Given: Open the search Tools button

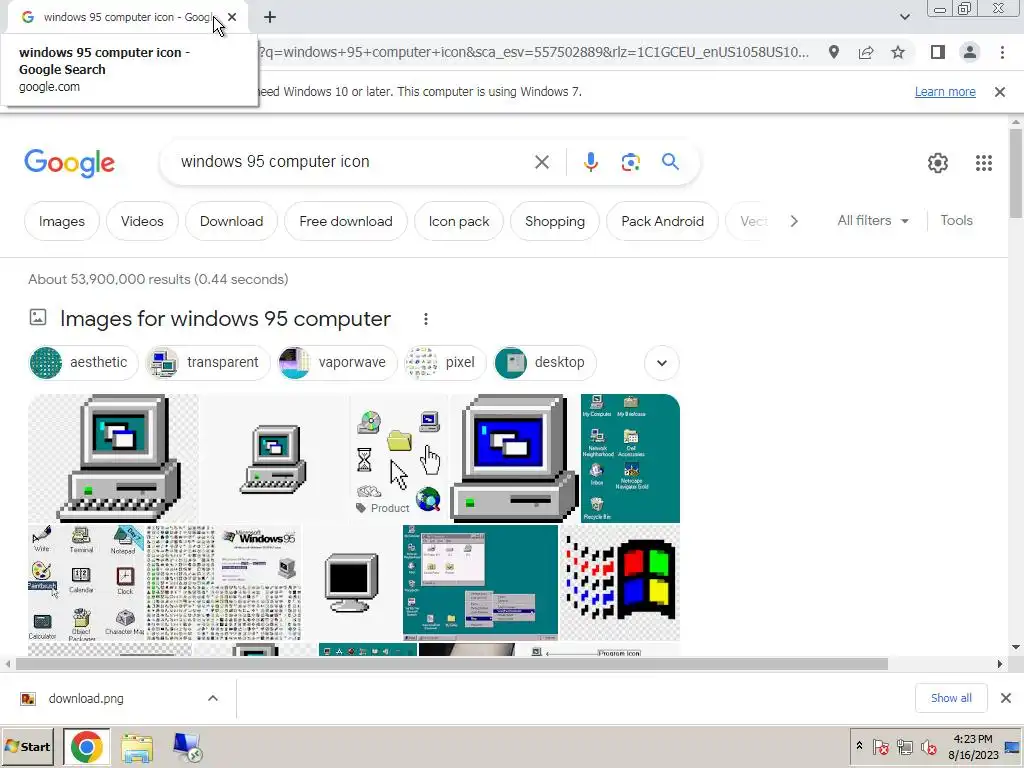Looking at the screenshot, I should pyautogui.click(x=956, y=220).
